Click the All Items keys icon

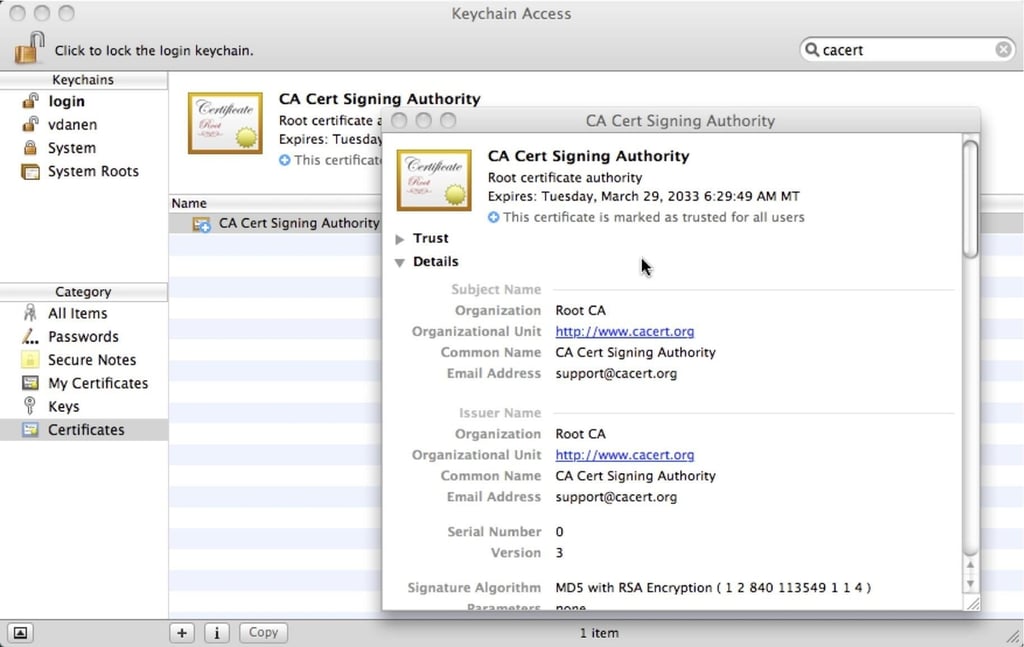30,313
